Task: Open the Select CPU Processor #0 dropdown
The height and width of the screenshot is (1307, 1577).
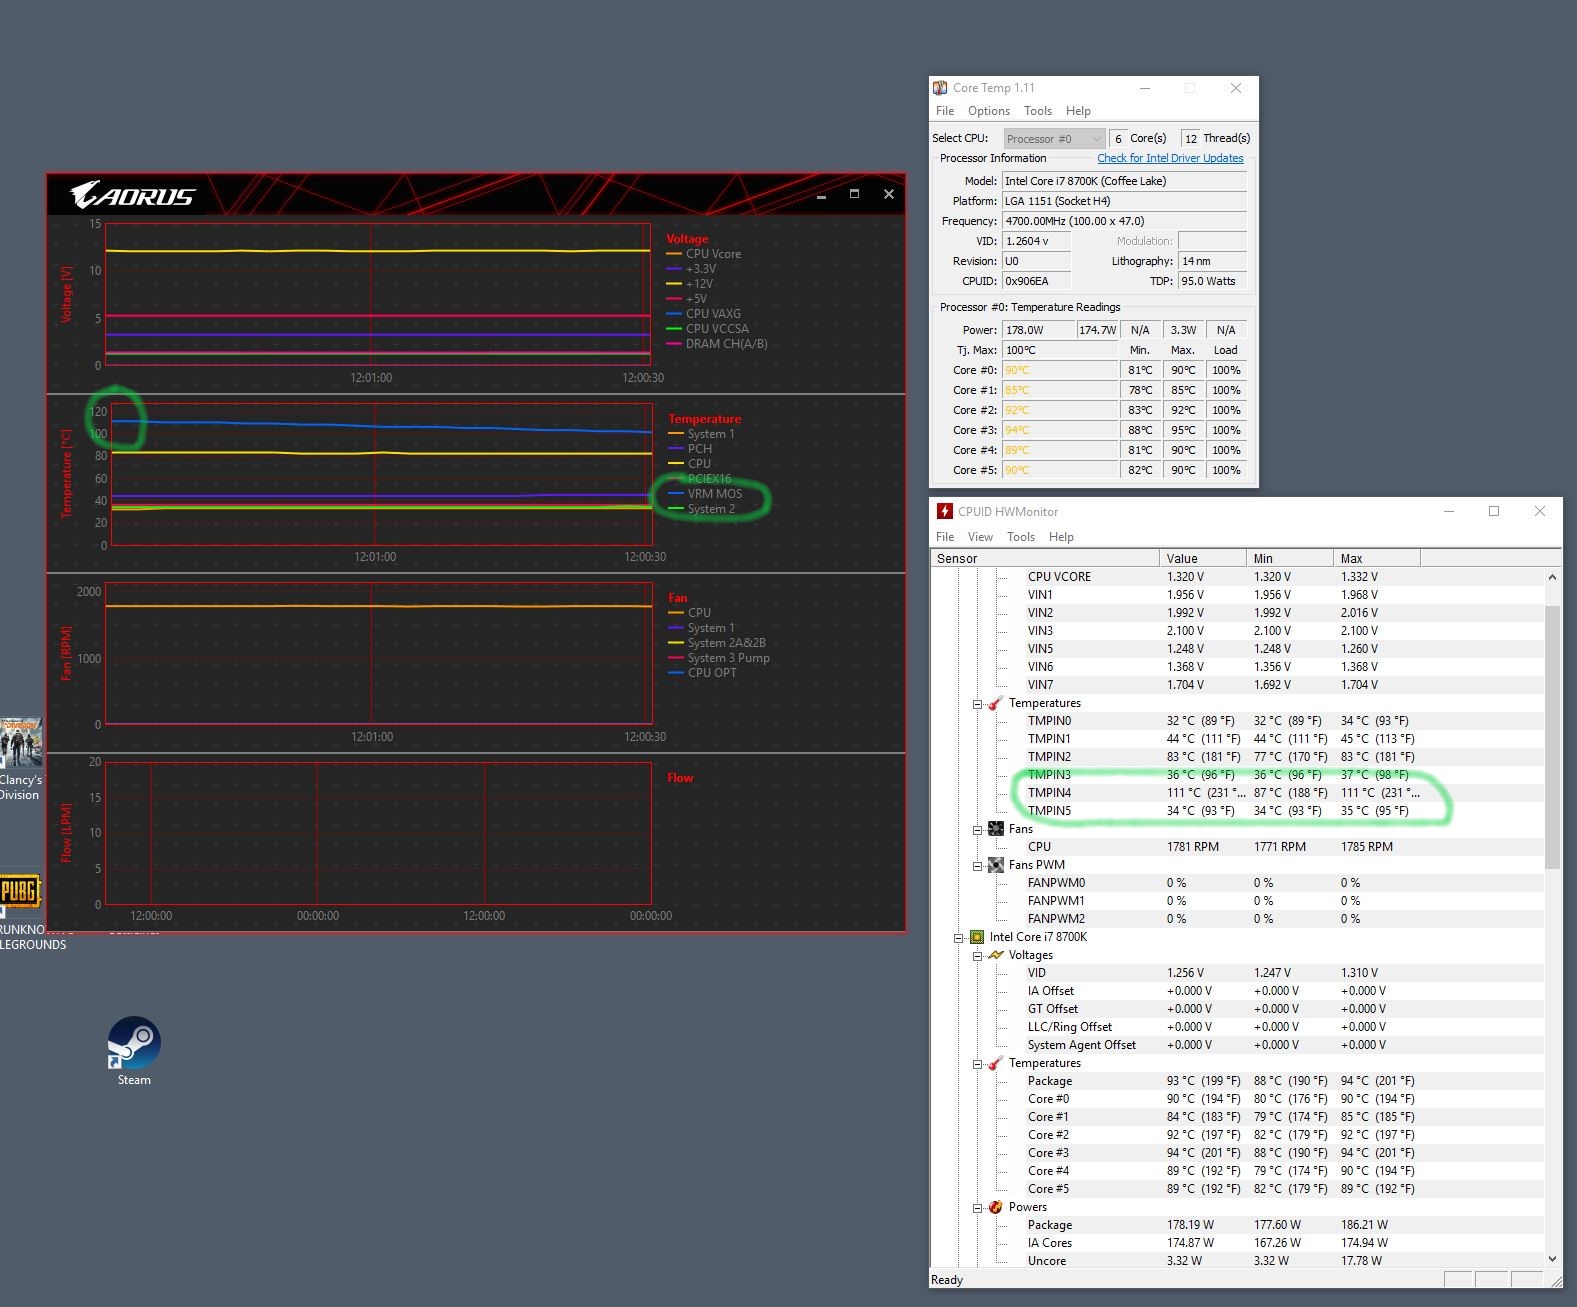Action: pos(1054,138)
